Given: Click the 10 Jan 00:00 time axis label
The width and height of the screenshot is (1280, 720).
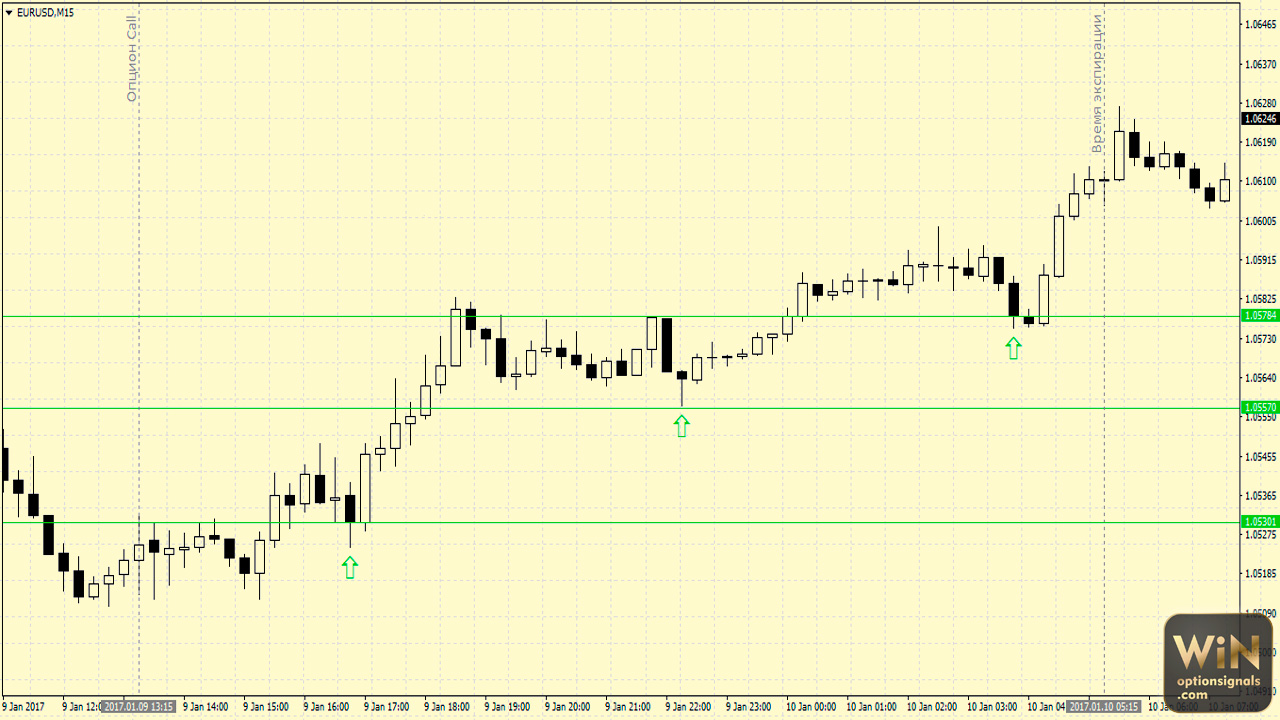Looking at the screenshot, I should pos(810,707).
